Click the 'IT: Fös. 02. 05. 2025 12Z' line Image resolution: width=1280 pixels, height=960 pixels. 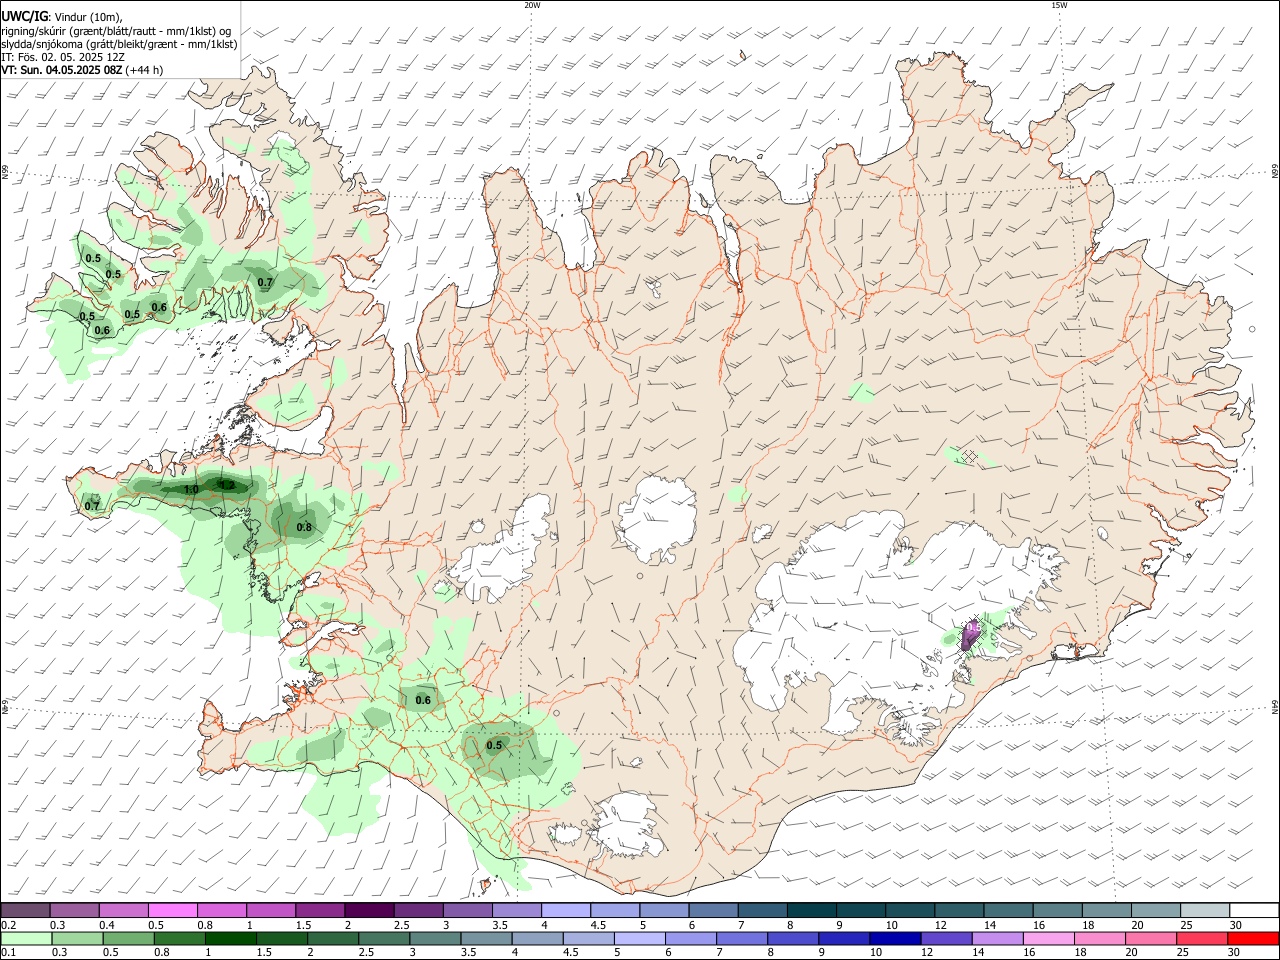(63, 57)
